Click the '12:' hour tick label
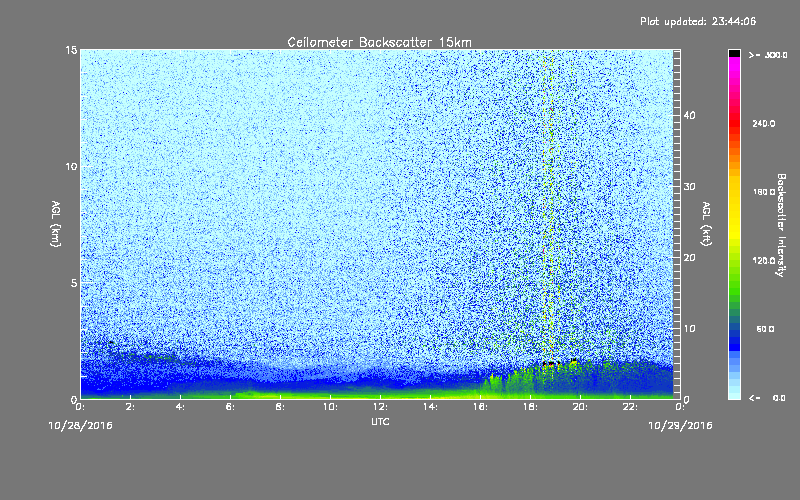Image resolution: width=800 pixels, height=500 pixels. (x=380, y=407)
